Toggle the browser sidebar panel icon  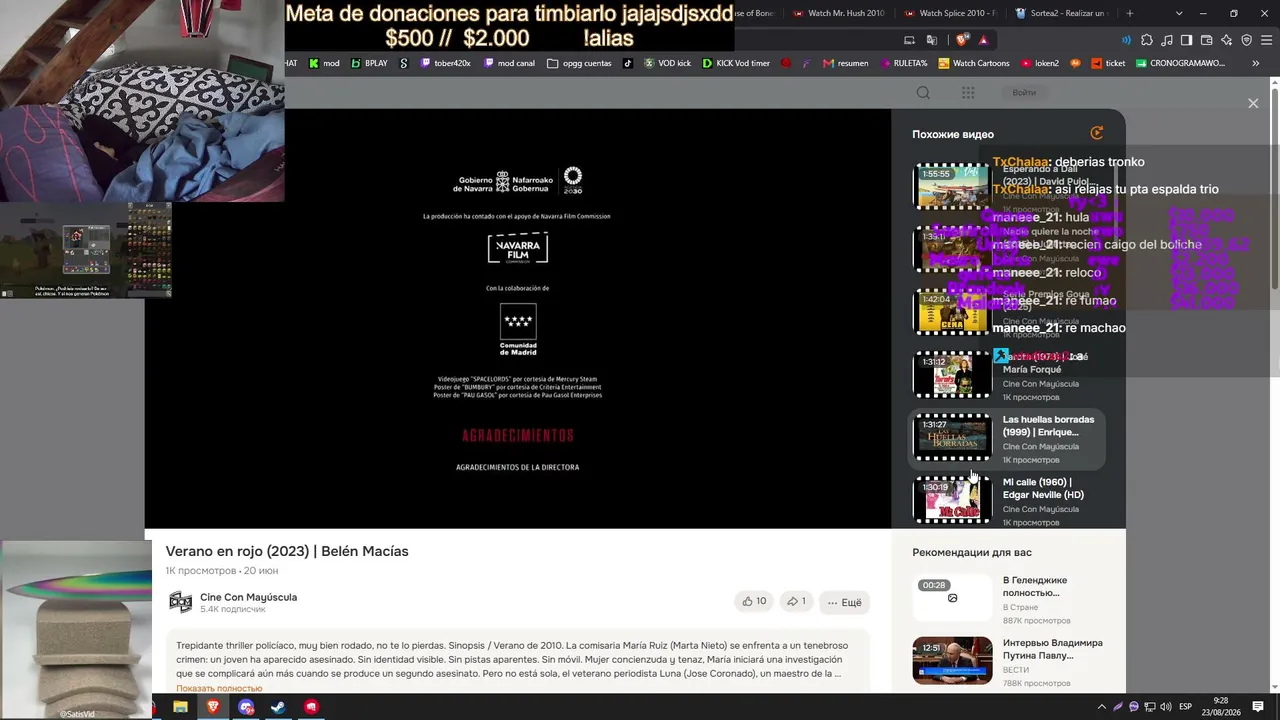1186,40
